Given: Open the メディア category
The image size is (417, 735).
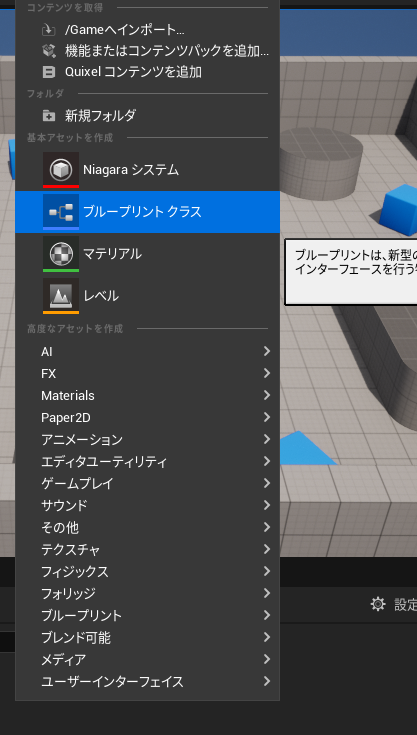Looking at the screenshot, I should pos(147,660).
